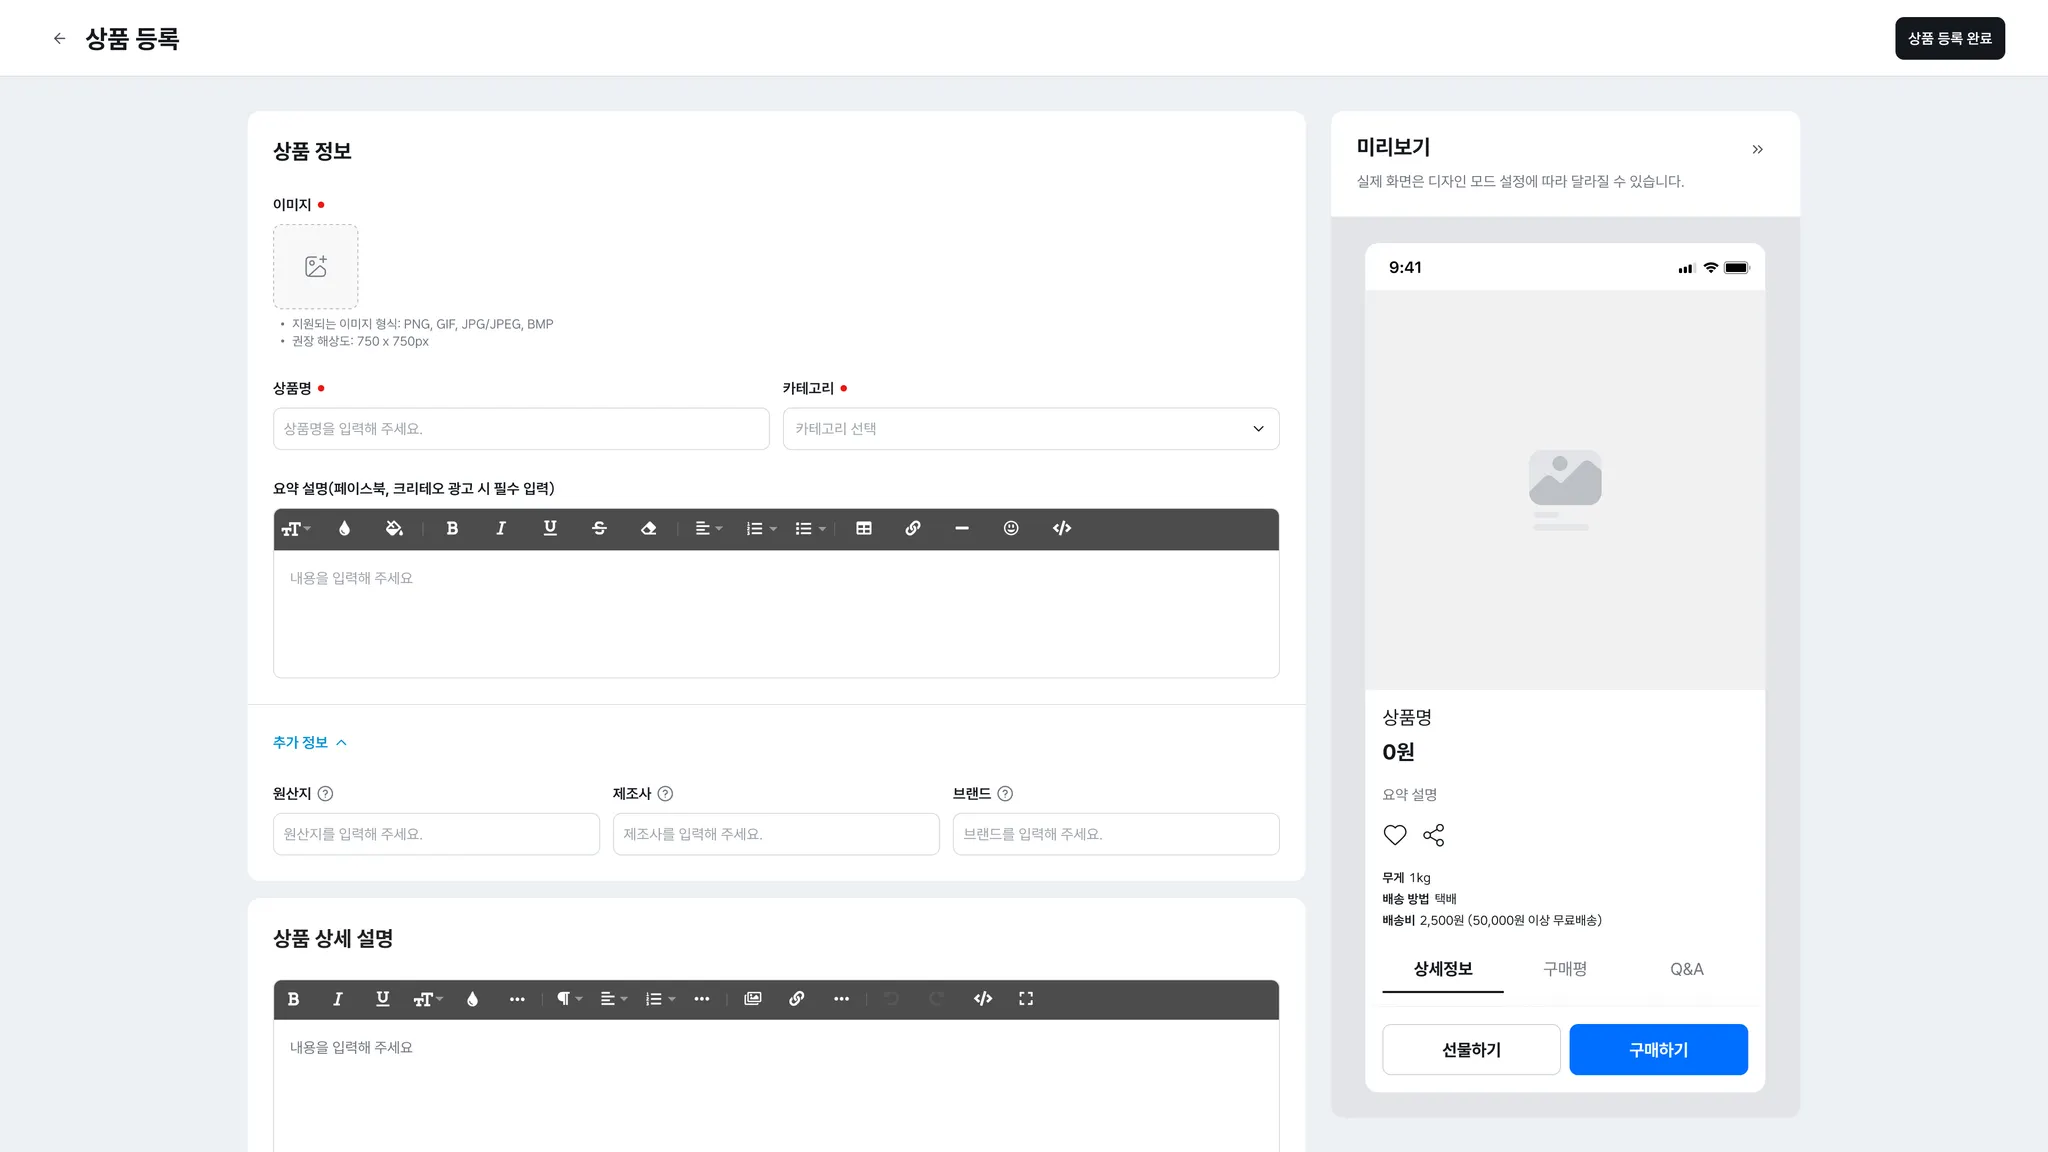
Task: Collapse the 추가 정보 section
Action: pos(309,742)
